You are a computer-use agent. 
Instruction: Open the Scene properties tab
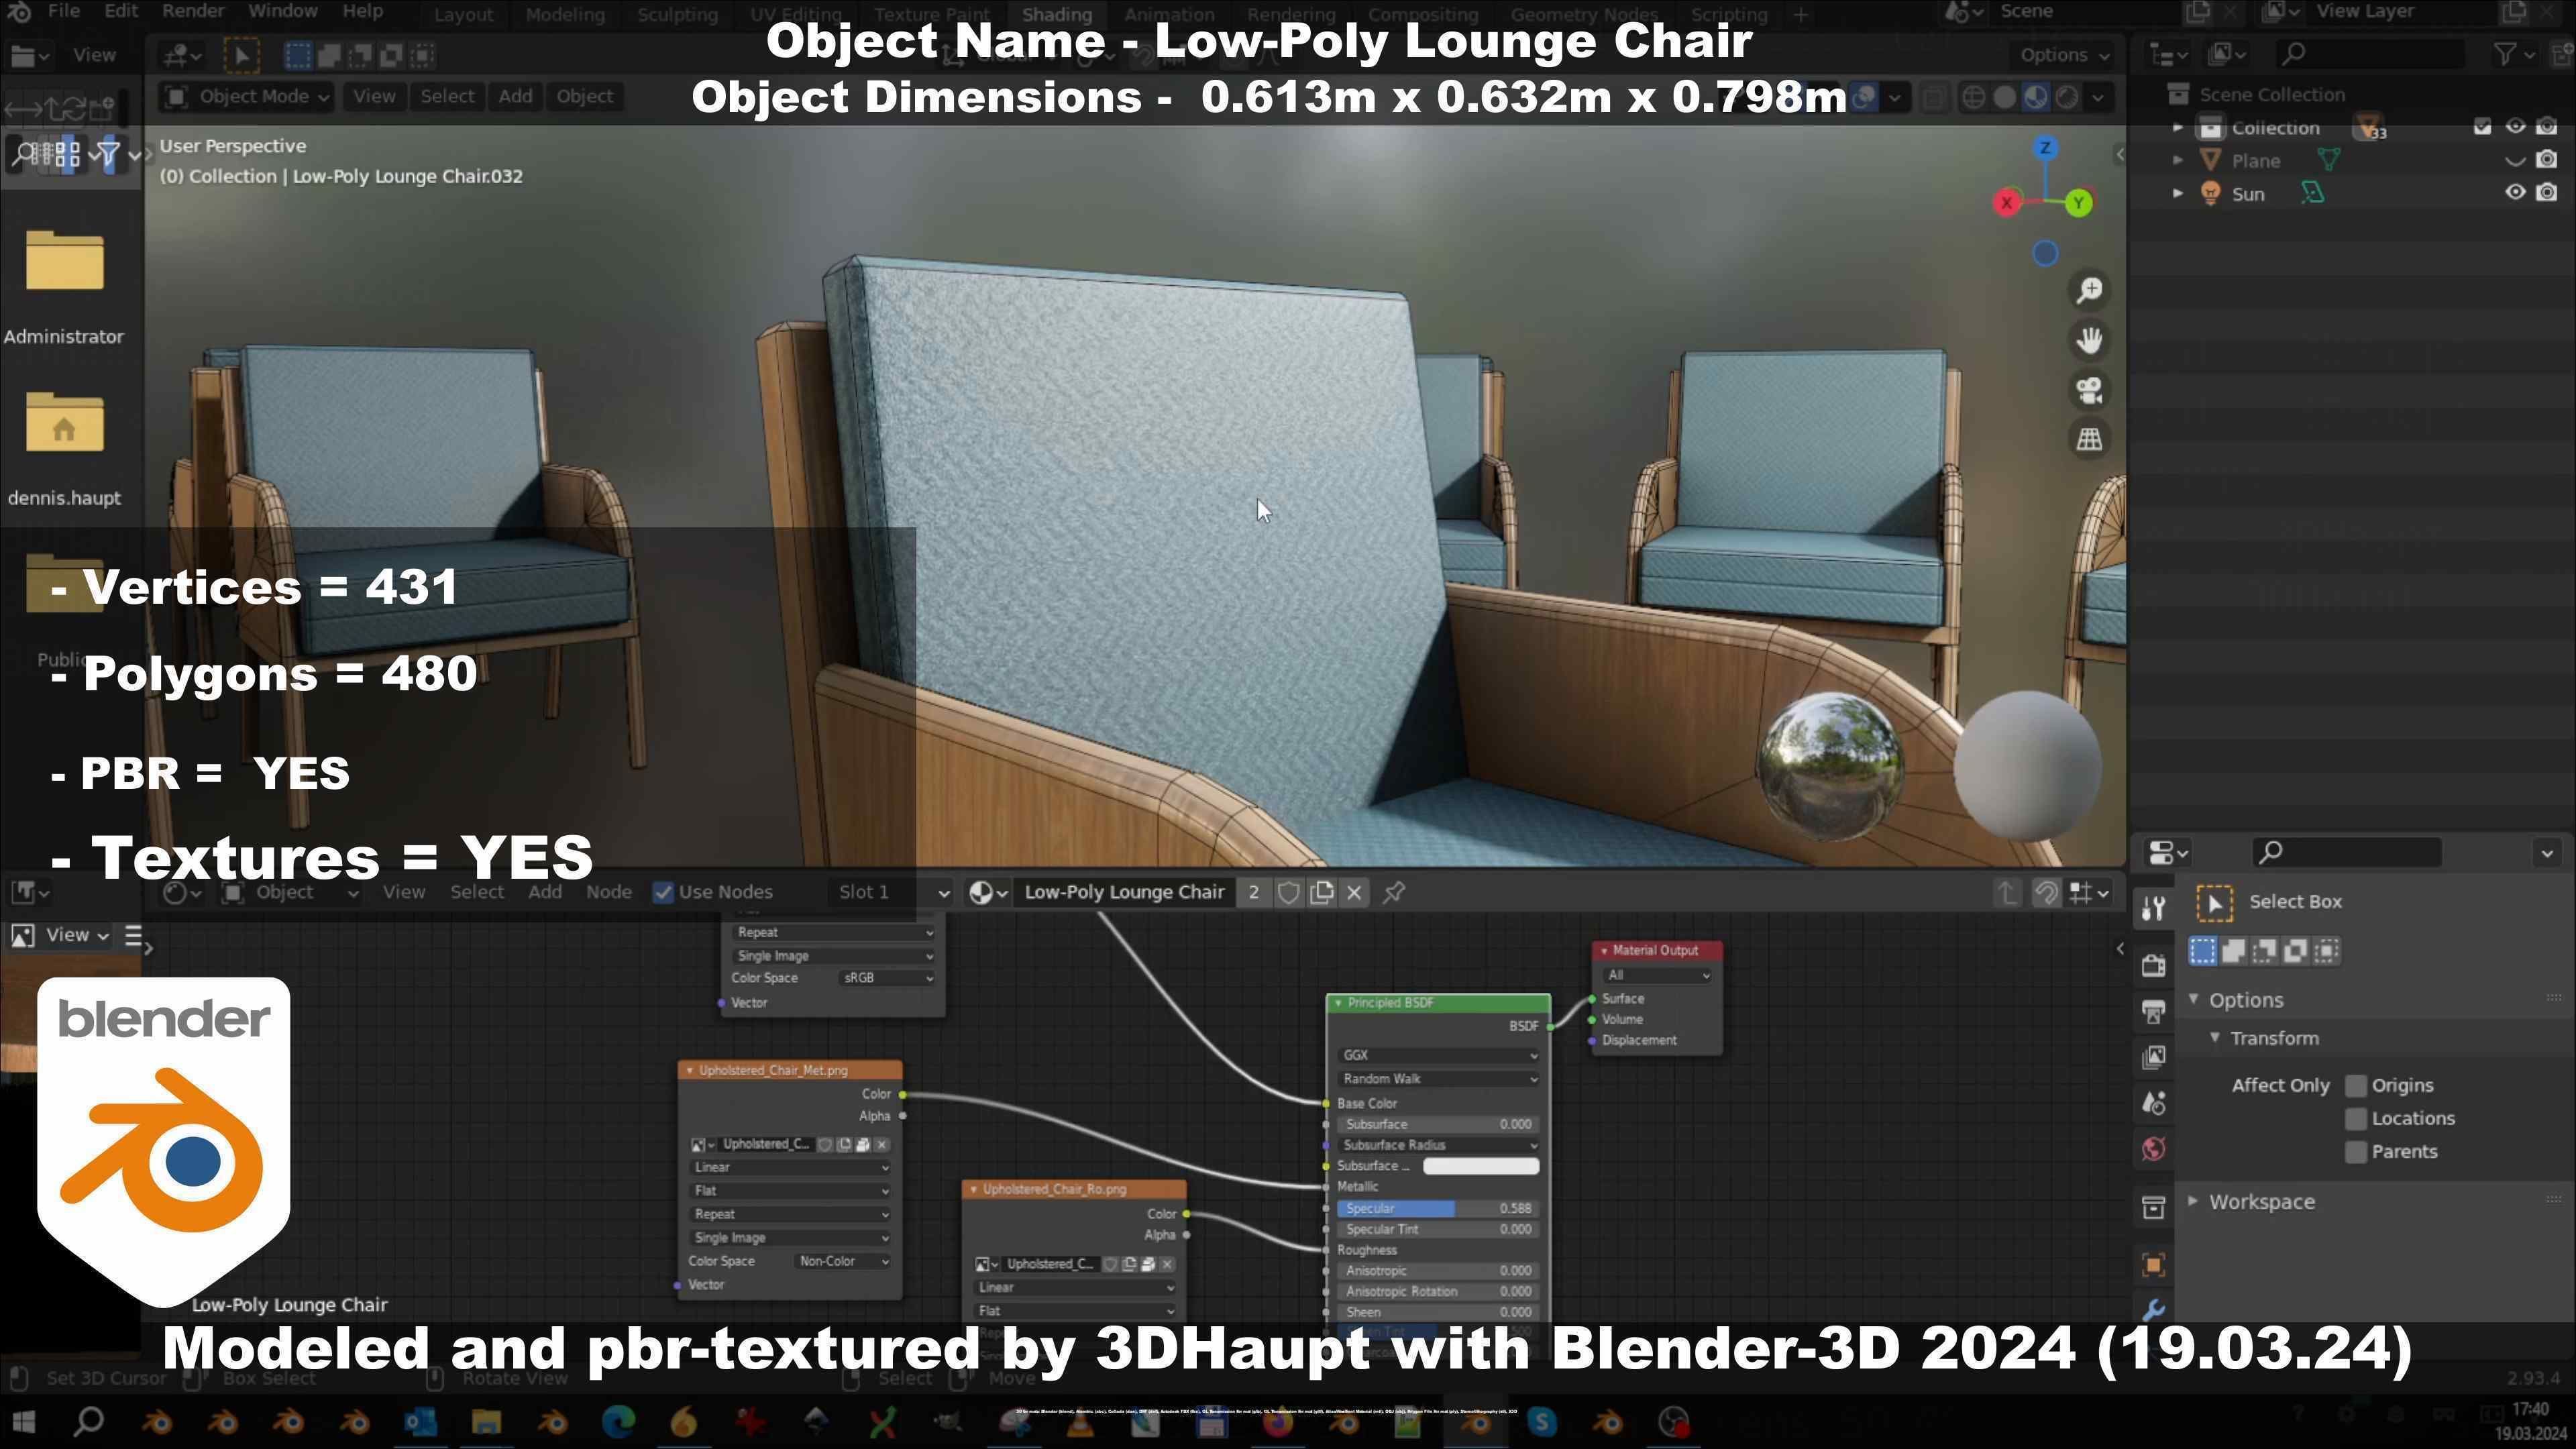tap(2154, 1103)
